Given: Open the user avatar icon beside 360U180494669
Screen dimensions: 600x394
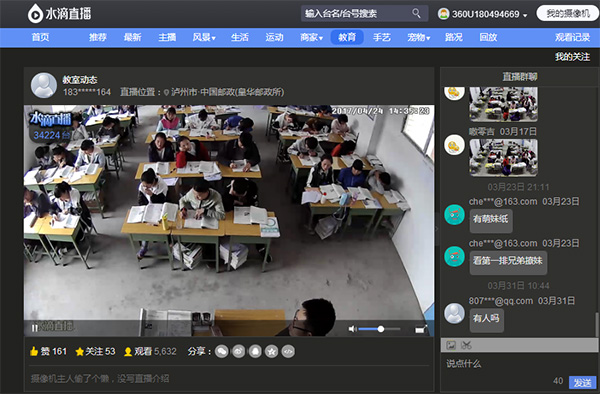Looking at the screenshot, I should (x=443, y=14).
